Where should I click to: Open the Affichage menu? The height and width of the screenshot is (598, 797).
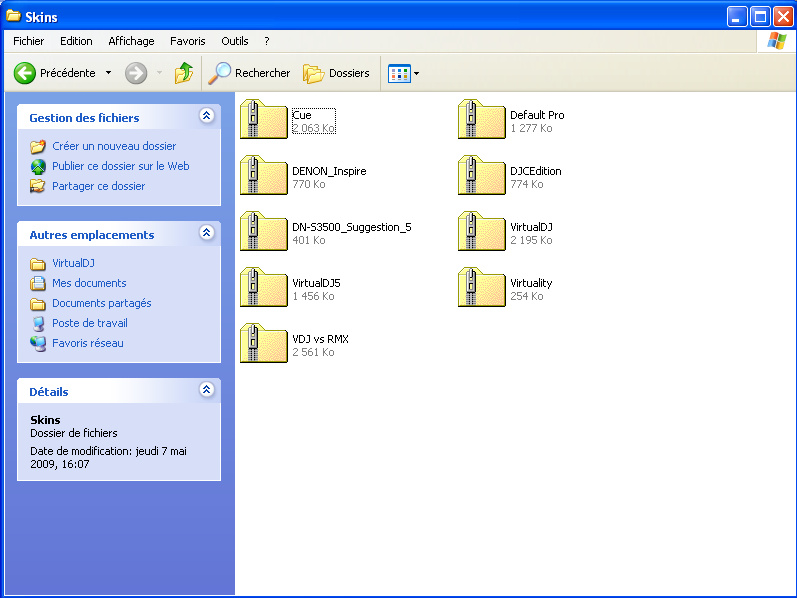point(131,41)
